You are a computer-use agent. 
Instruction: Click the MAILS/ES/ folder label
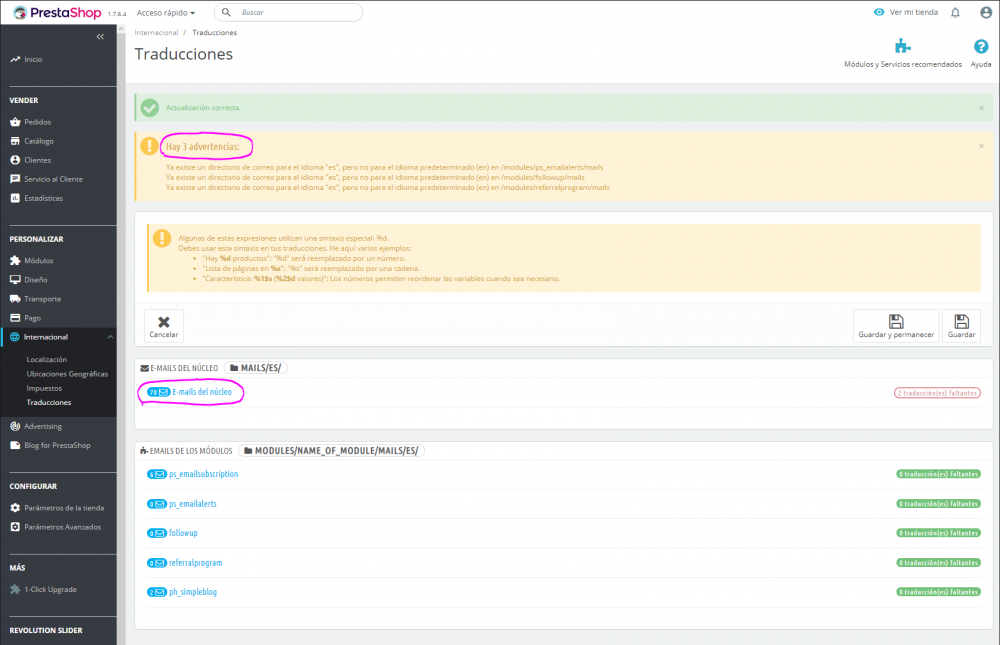pos(256,368)
